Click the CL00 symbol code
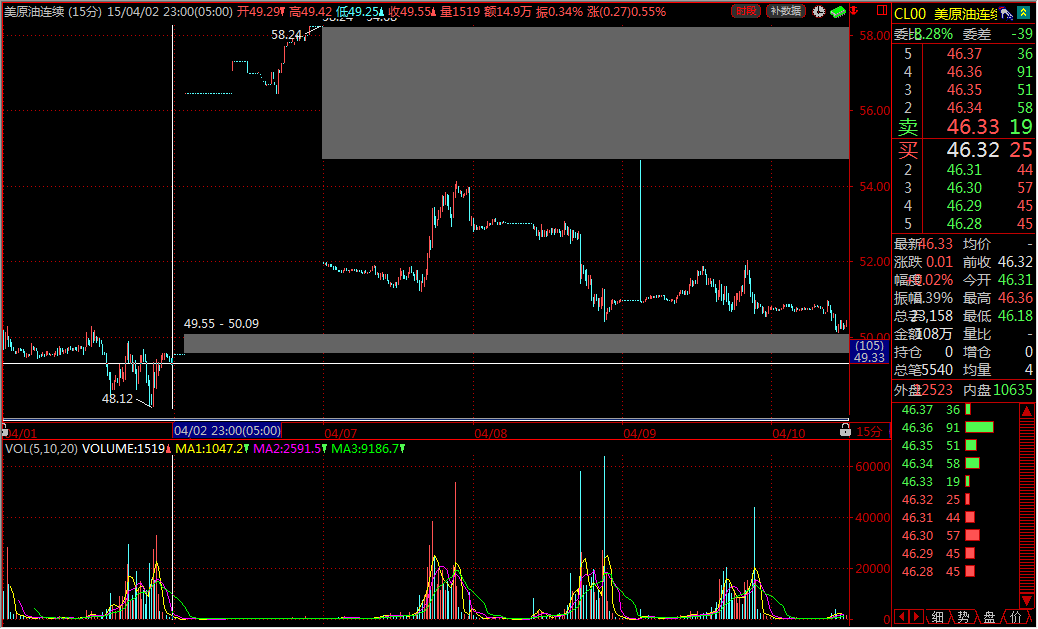Screen dimensions: 1038x629 click(x=911, y=14)
